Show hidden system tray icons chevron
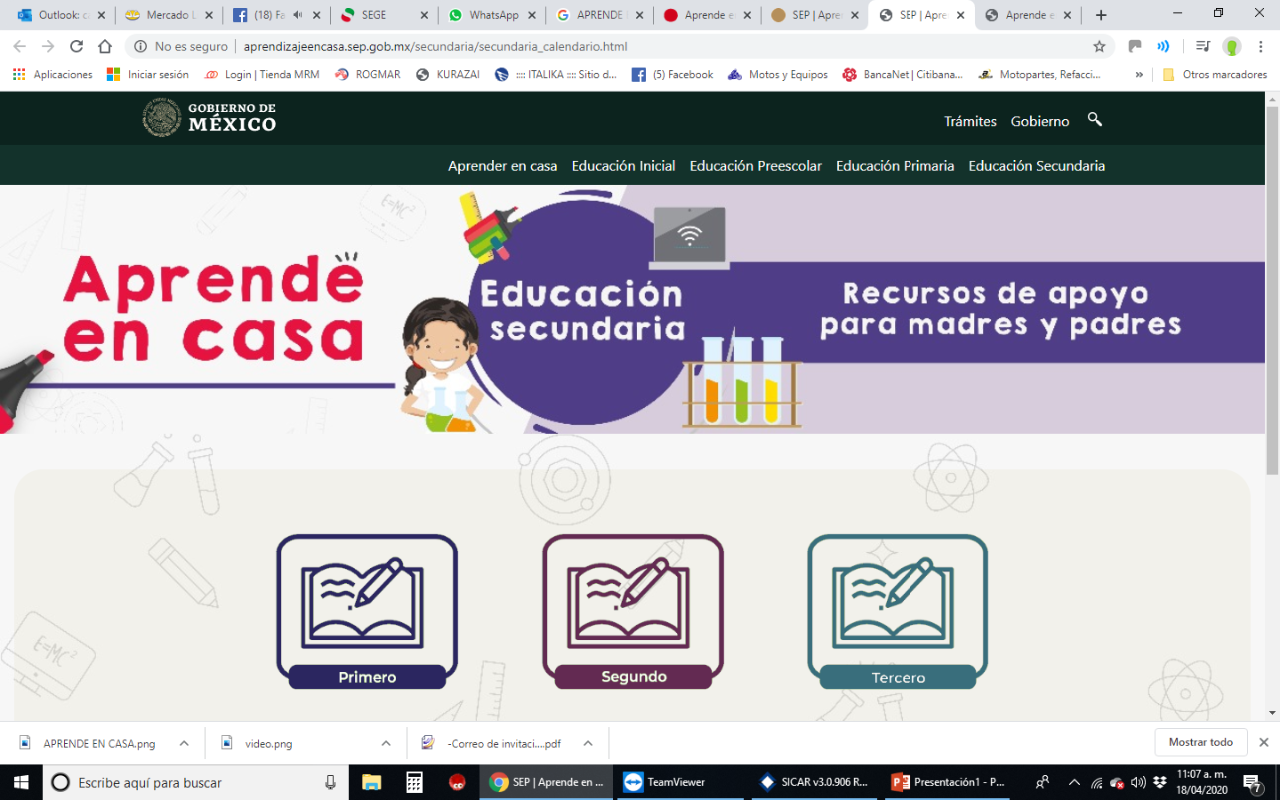The width and height of the screenshot is (1280, 800). coord(1074,782)
